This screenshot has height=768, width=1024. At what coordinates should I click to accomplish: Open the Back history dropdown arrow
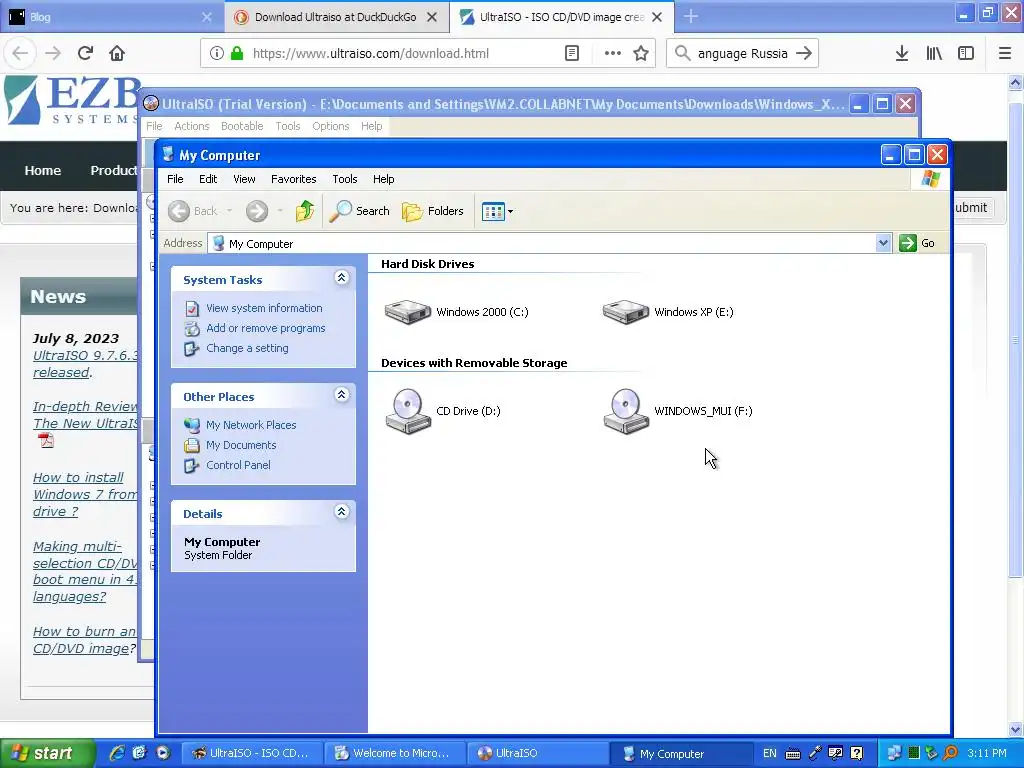tap(229, 211)
